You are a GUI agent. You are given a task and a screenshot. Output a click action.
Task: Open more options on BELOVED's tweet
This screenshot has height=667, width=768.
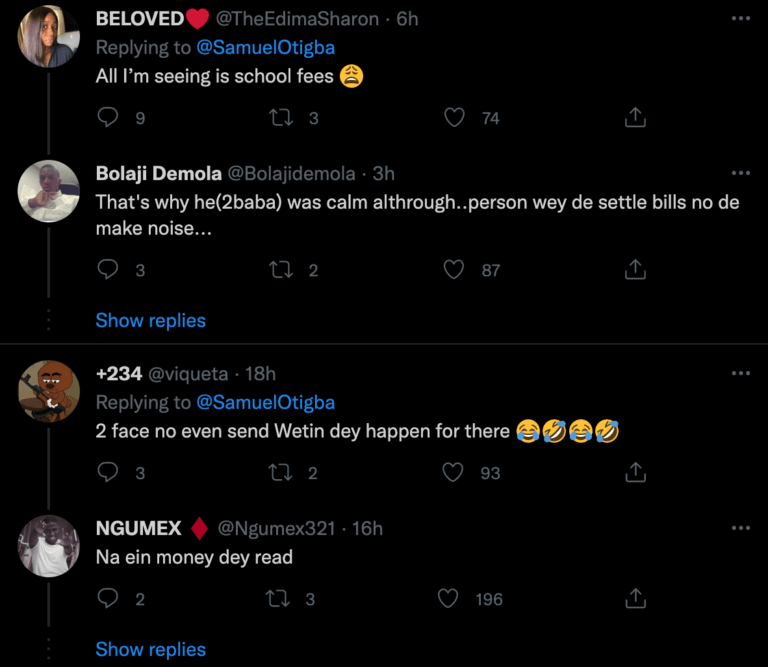click(x=740, y=19)
